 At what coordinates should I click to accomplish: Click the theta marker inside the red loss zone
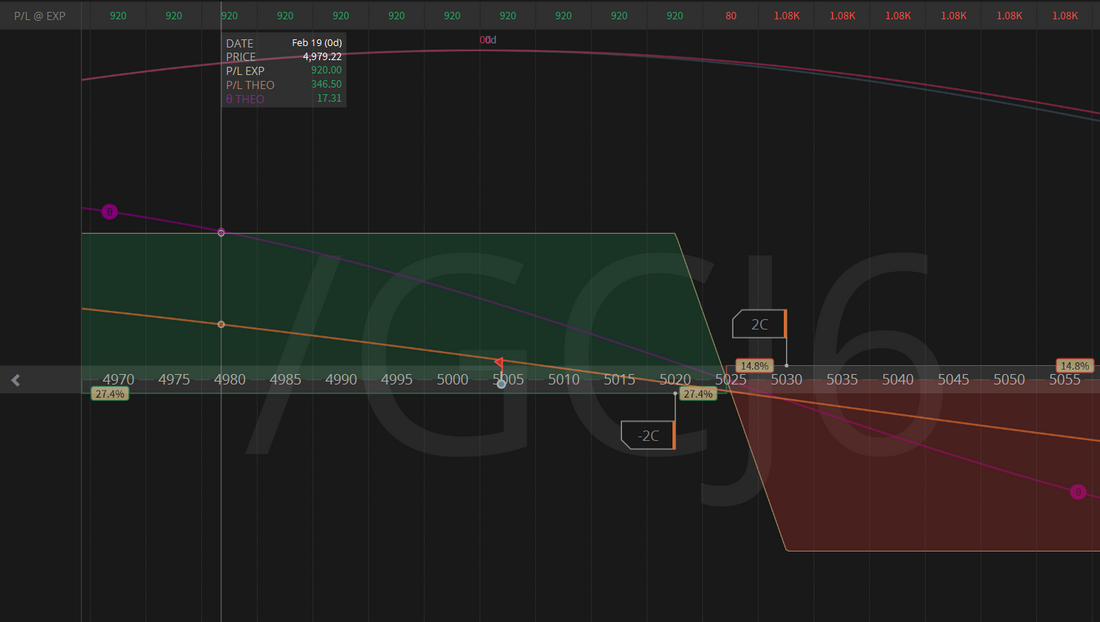pos(1078,492)
